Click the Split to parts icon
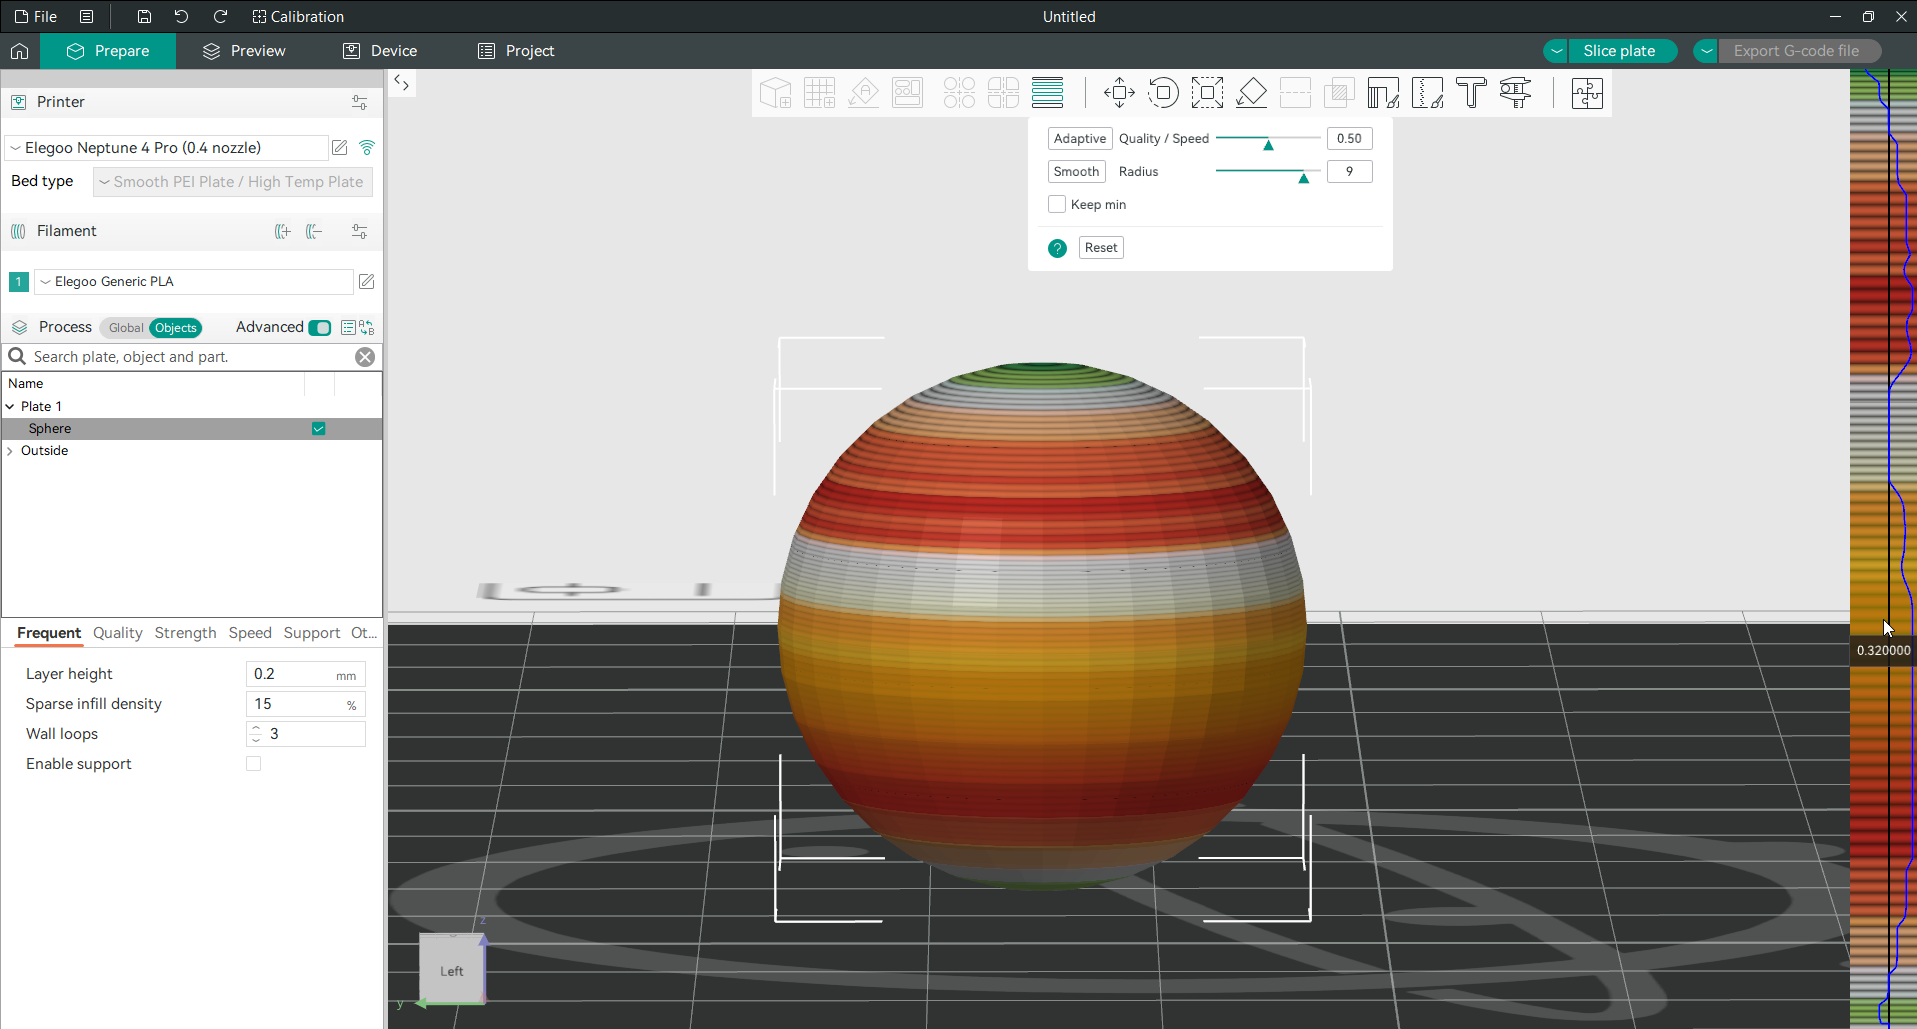 pos(1003,93)
